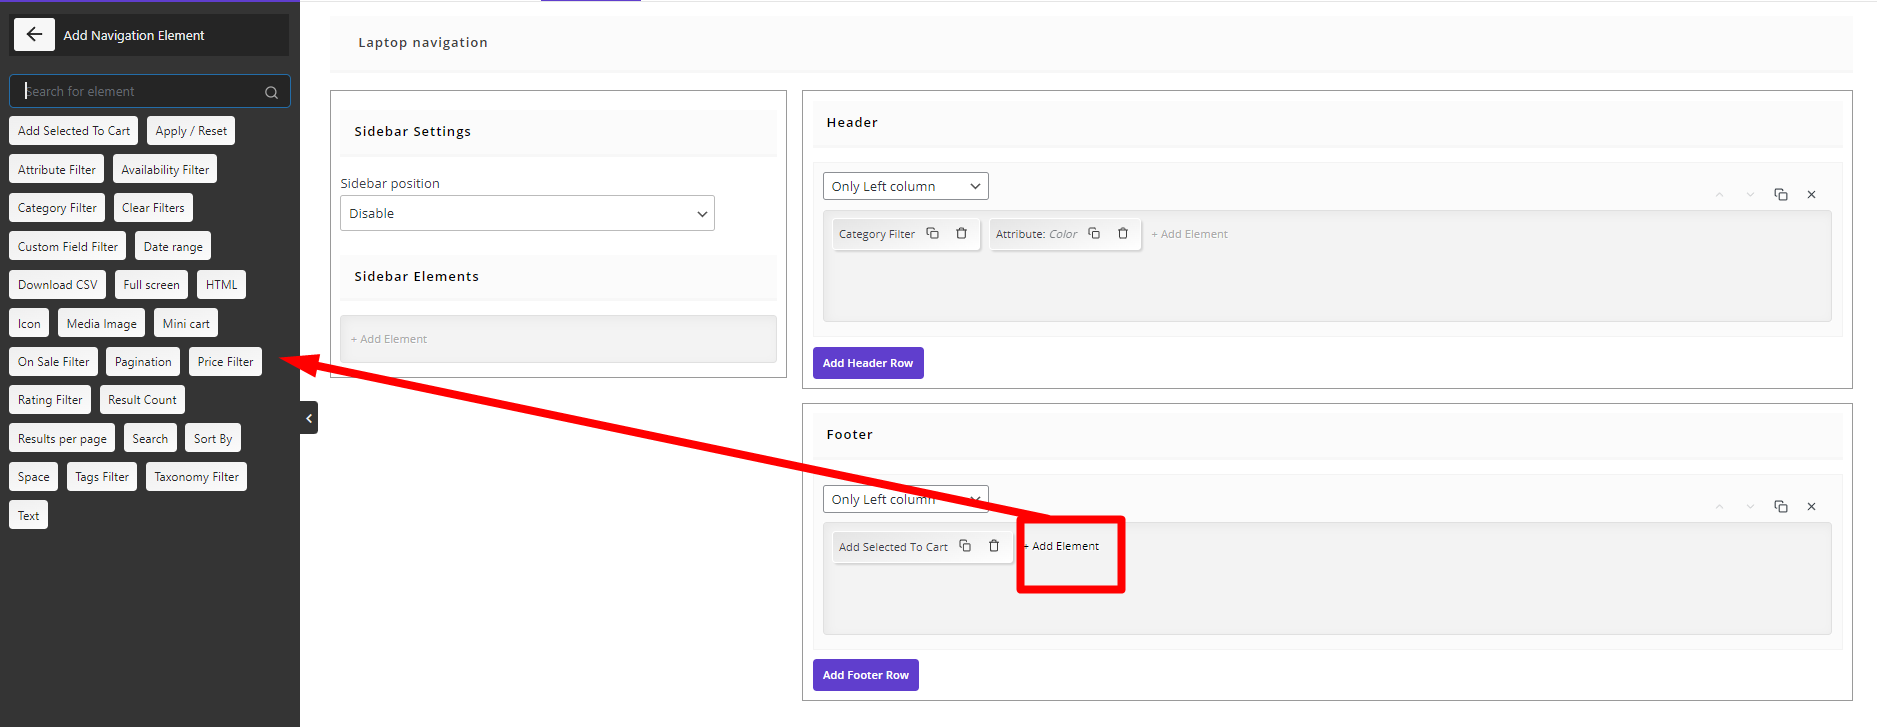Viewport: 1877px width, 727px height.
Task: Collapse the left panel with chevron handle
Action: [309, 418]
